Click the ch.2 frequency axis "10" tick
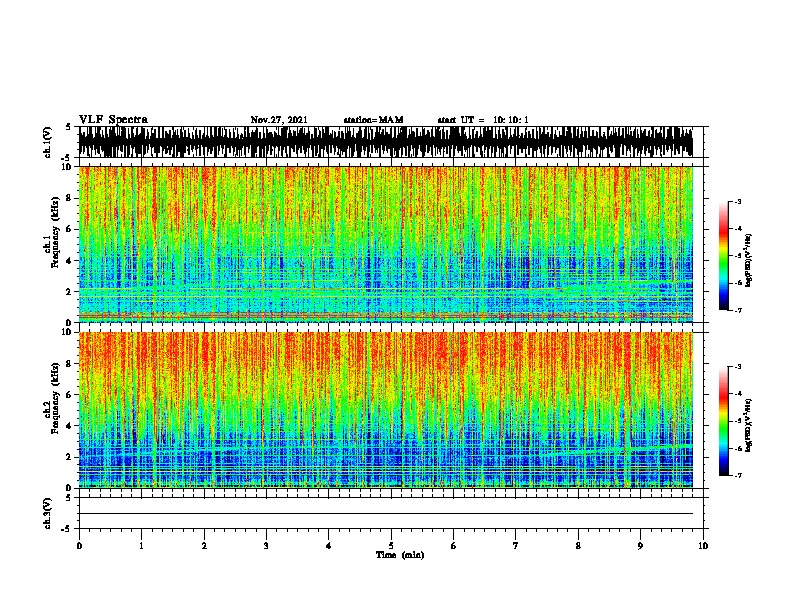The height and width of the screenshot is (612, 792). 67,332
